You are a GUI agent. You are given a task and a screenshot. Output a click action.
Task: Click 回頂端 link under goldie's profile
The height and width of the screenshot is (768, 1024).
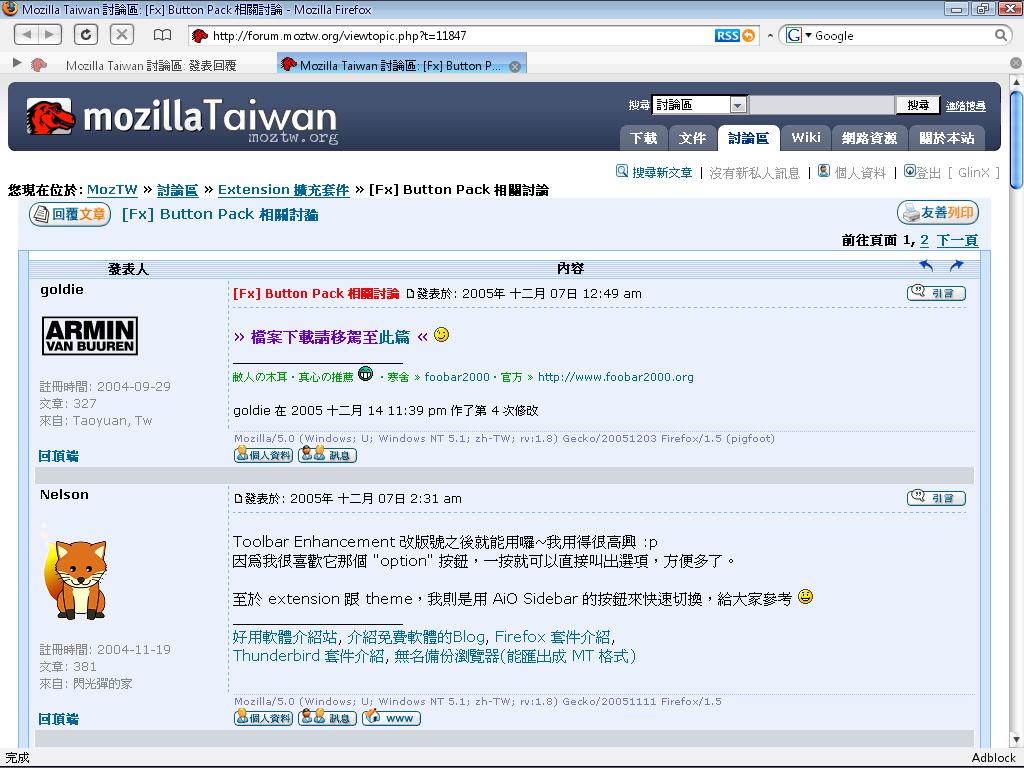[x=58, y=456]
